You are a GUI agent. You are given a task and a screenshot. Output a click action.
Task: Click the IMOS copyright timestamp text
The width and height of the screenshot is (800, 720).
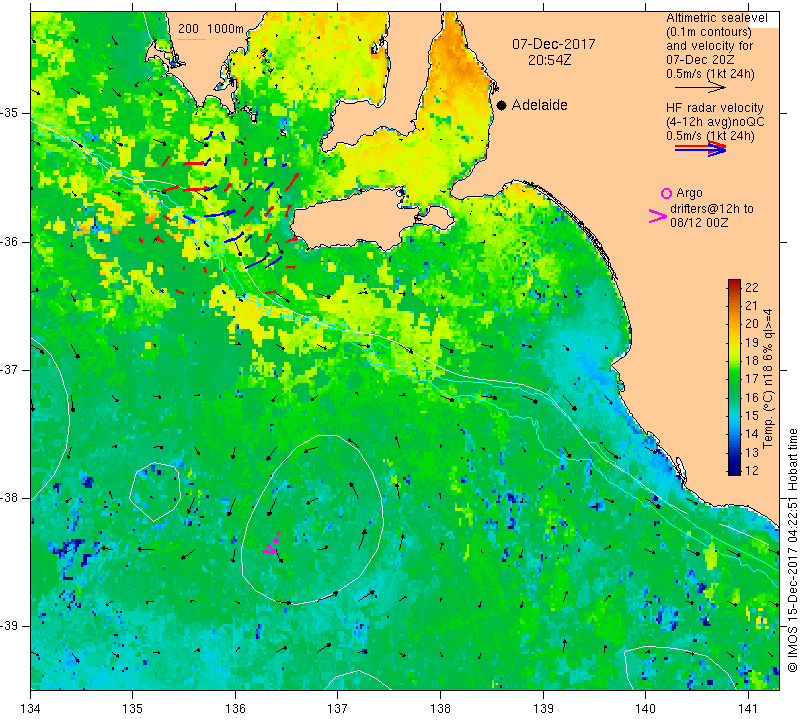pos(792,550)
